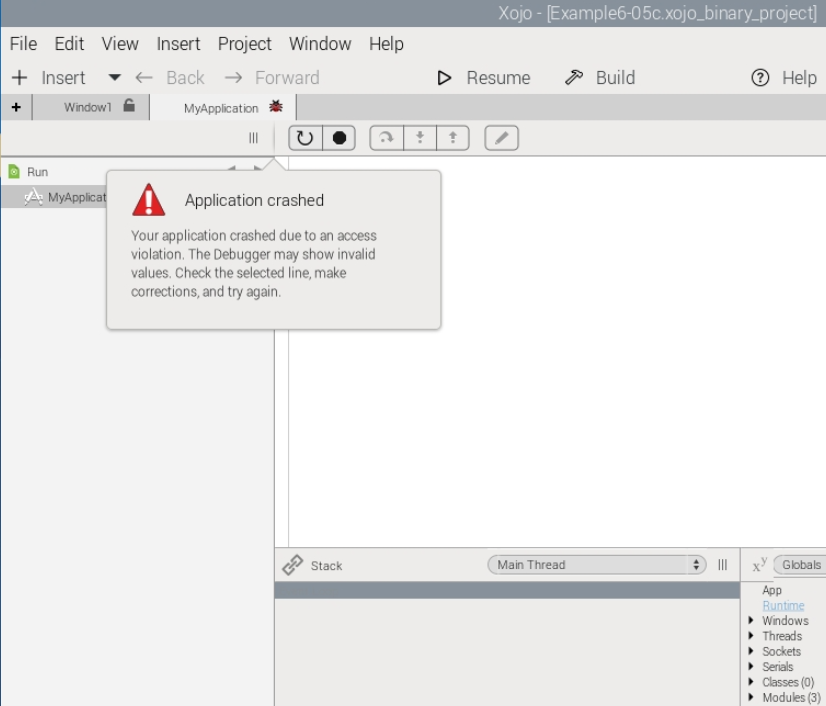The image size is (826, 706).
Task: Click the 'Application crashed' heading text
Action: [254, 201]
